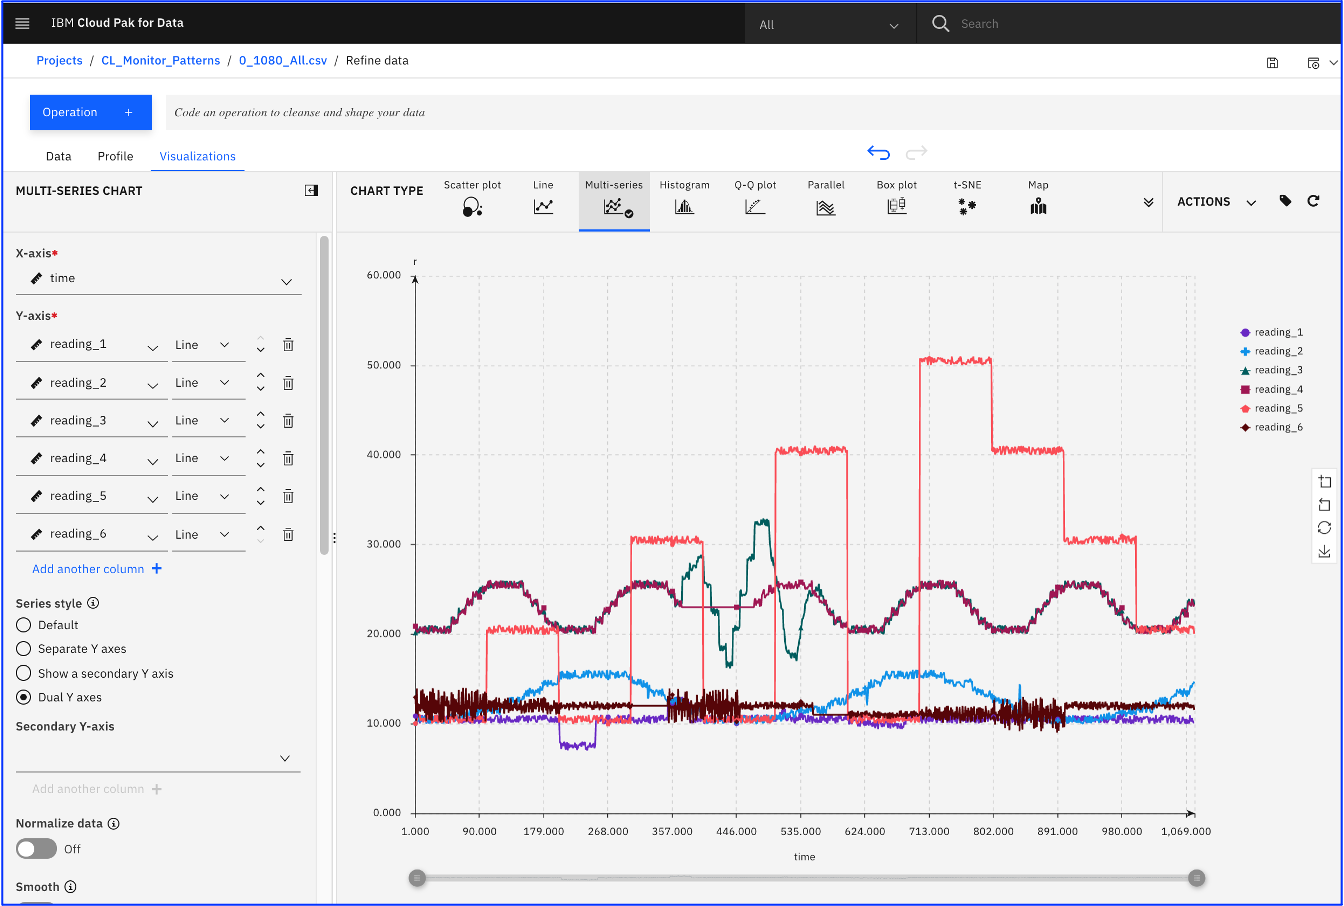The width and height of the screenshot is (1344, 906).
Task: Click the save icon in breadcrumb bar
Action: pyautogui.click(x=1272, y=62)
